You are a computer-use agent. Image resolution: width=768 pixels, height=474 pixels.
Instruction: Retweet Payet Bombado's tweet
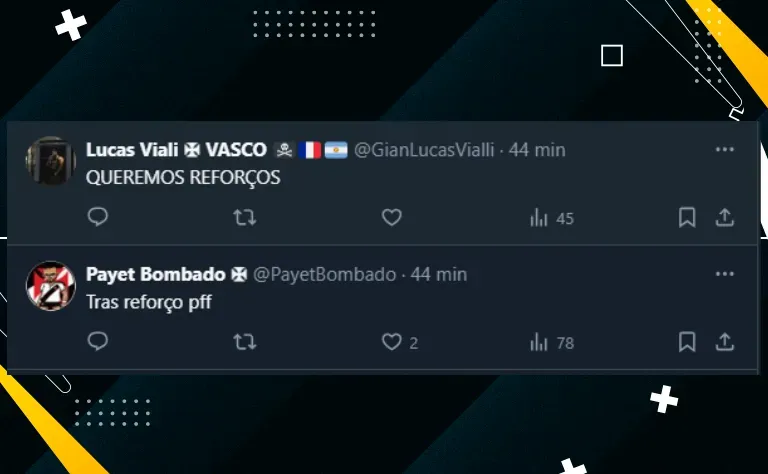coord(244,341)
